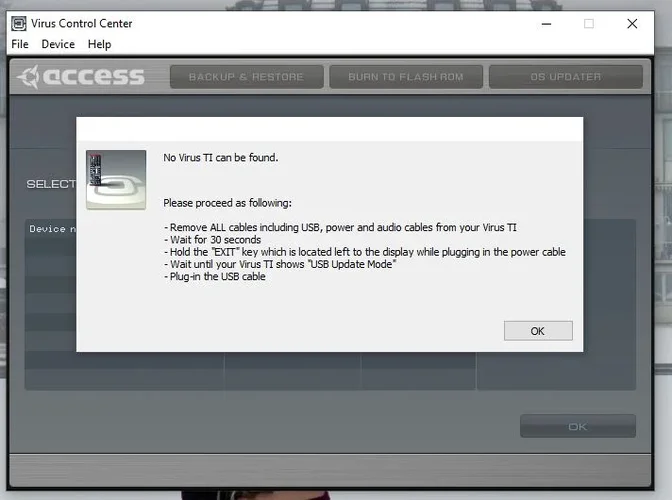Switch to Backup & Restore tab
Viewport: 672px width, 500px height.
tap(246, 77)
